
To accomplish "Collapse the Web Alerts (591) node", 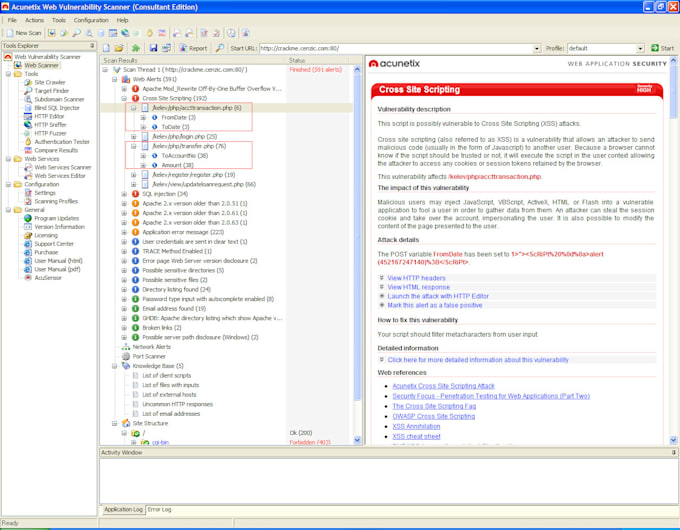I will coord(114,79).
